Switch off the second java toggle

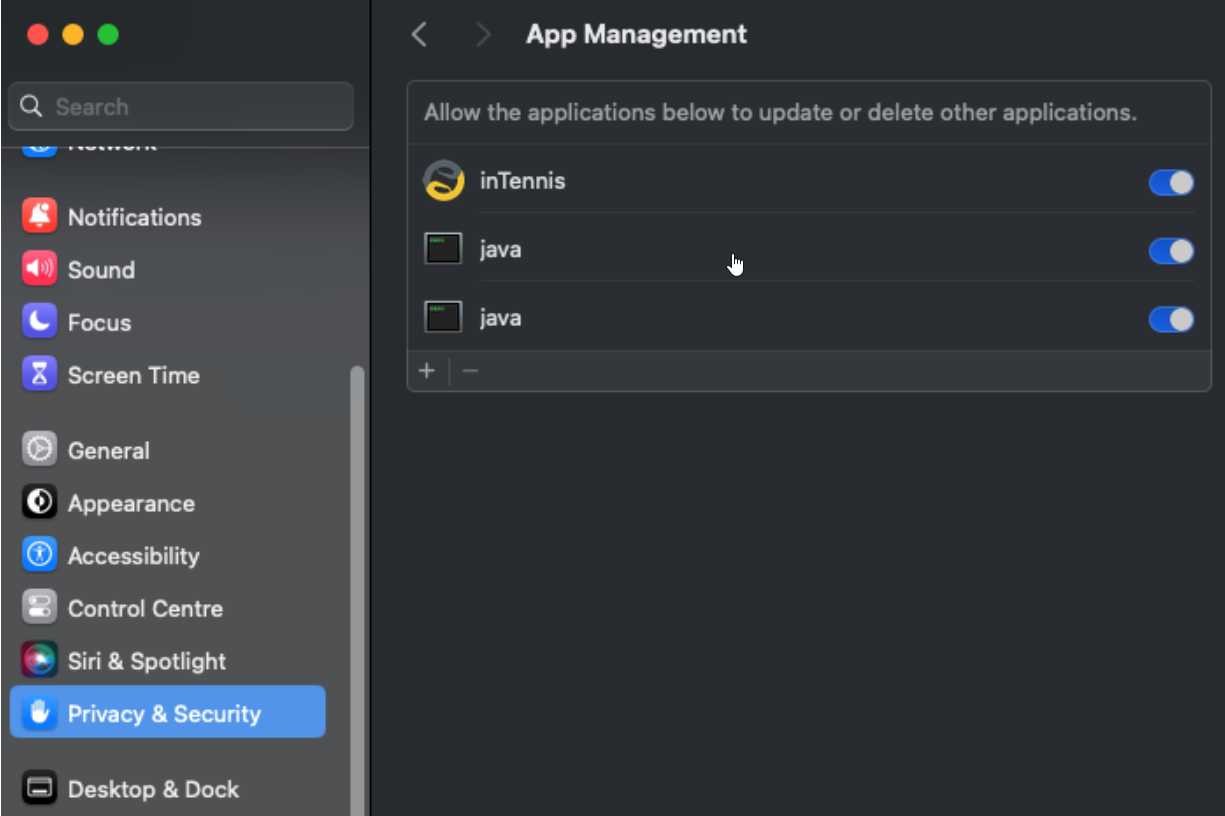pos(1171,319)
